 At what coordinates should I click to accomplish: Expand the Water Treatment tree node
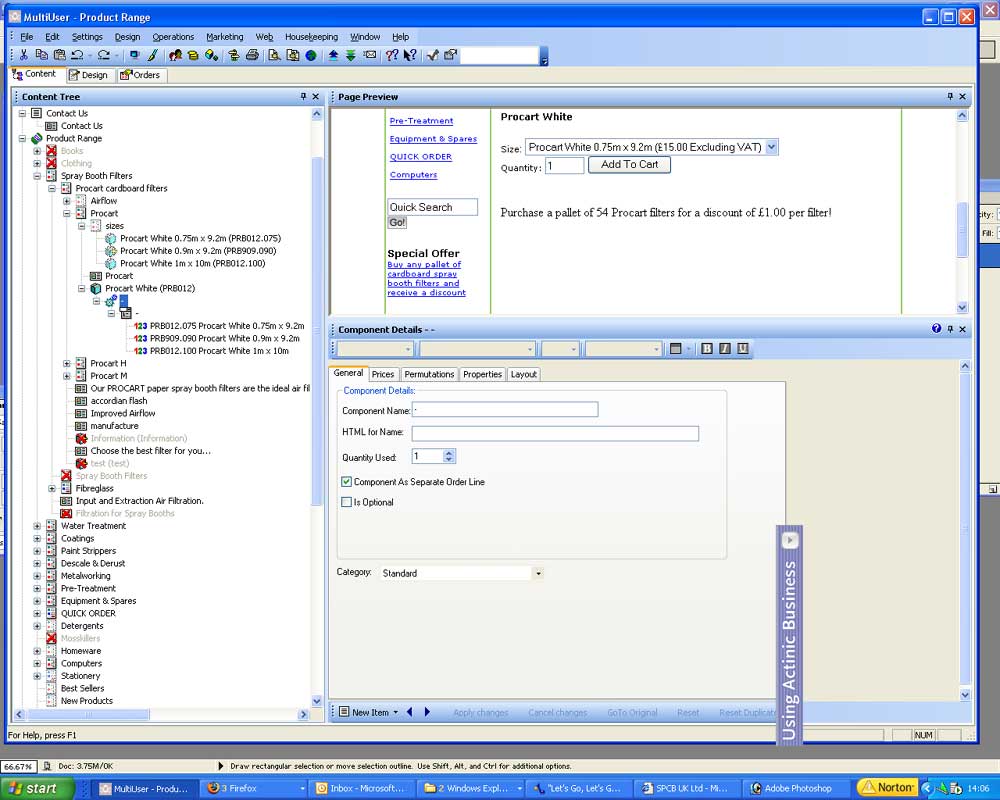click(x=37, y=526)
